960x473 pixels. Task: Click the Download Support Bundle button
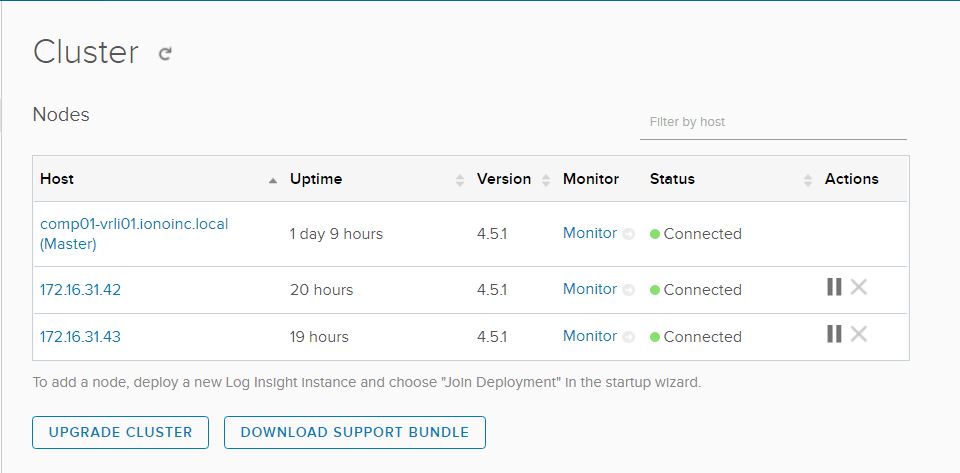pos(354,432)
